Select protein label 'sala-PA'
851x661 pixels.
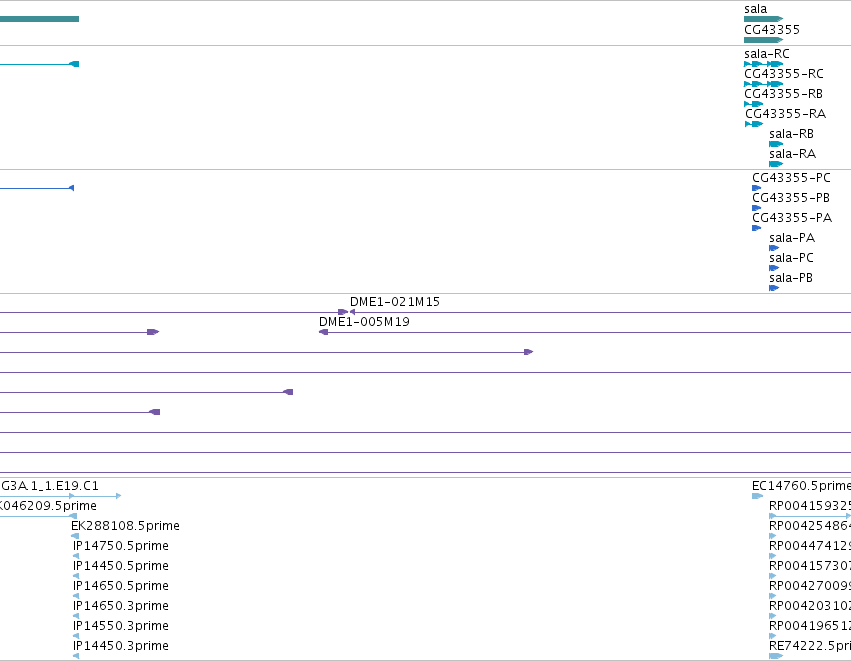792,238
